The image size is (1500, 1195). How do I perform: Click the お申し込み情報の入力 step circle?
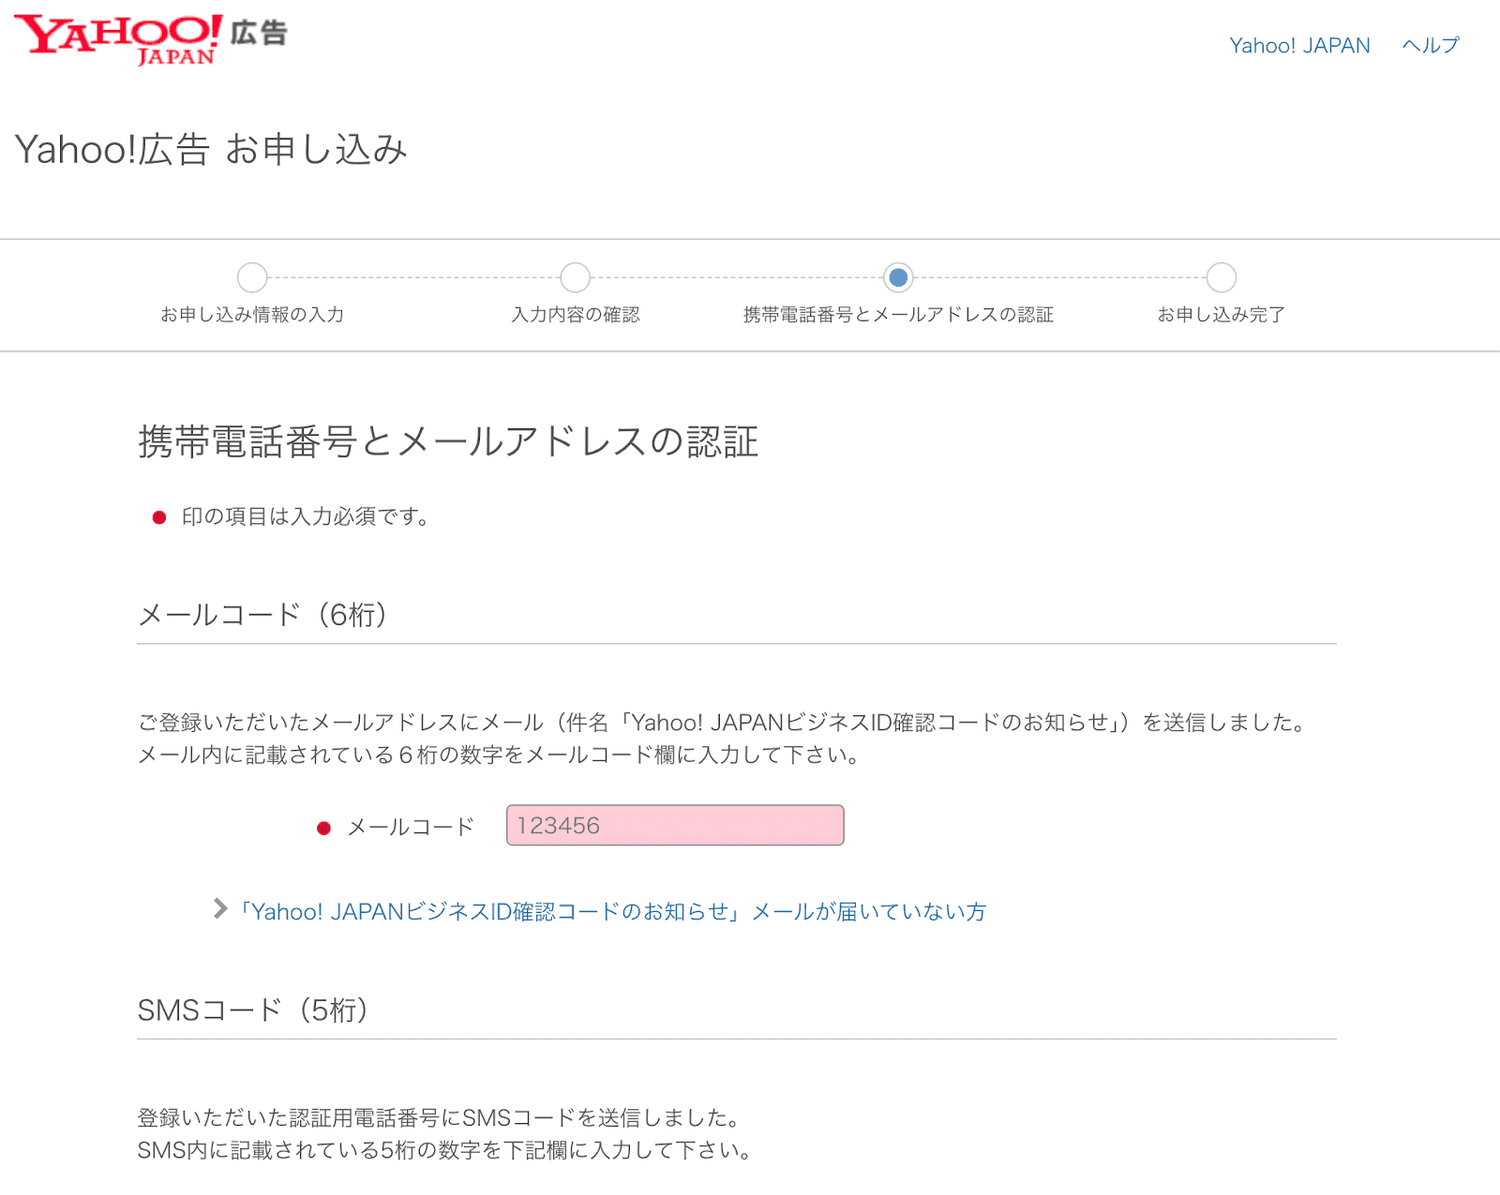252,277
